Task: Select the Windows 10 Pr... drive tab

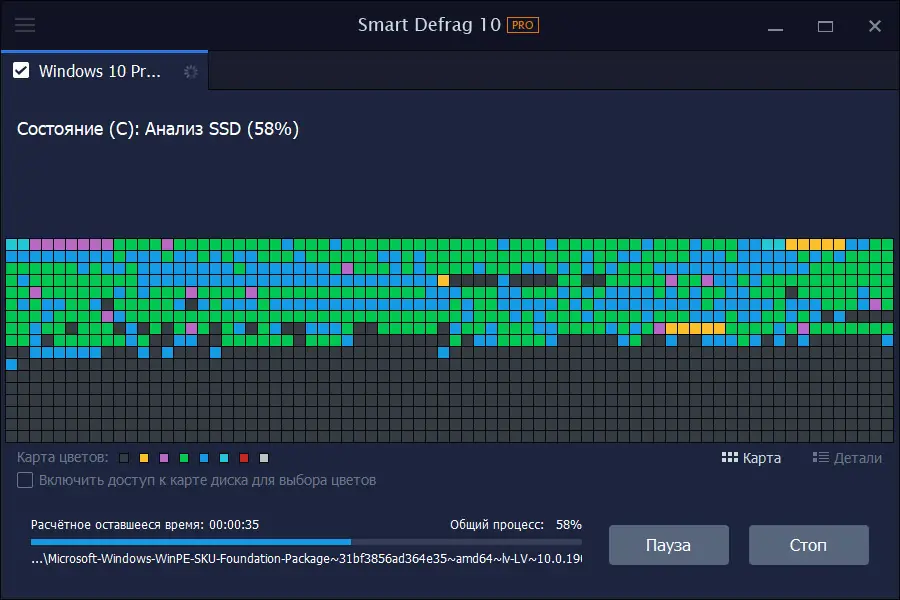Action: point(104,71)
